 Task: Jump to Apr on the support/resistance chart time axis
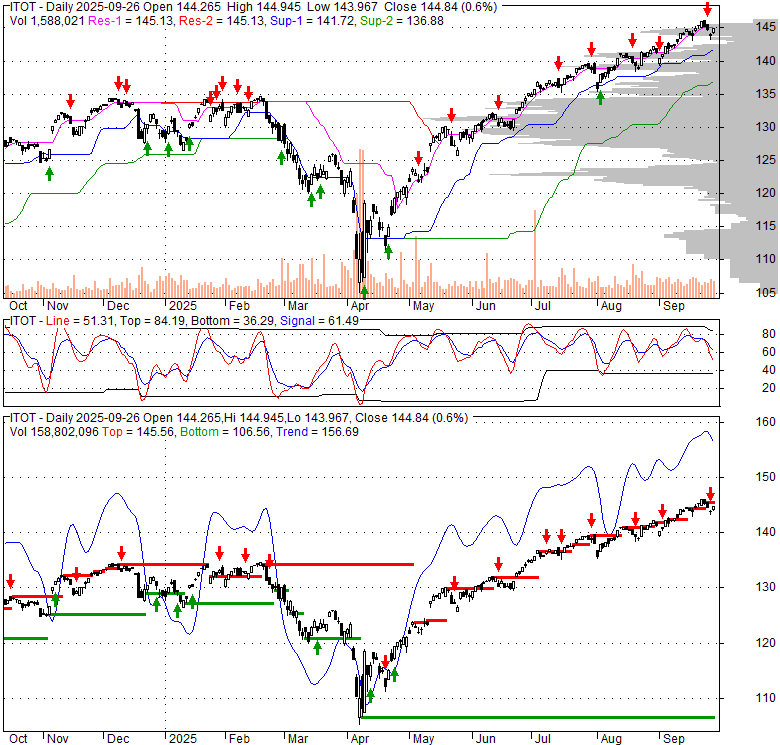click(359, 305)
